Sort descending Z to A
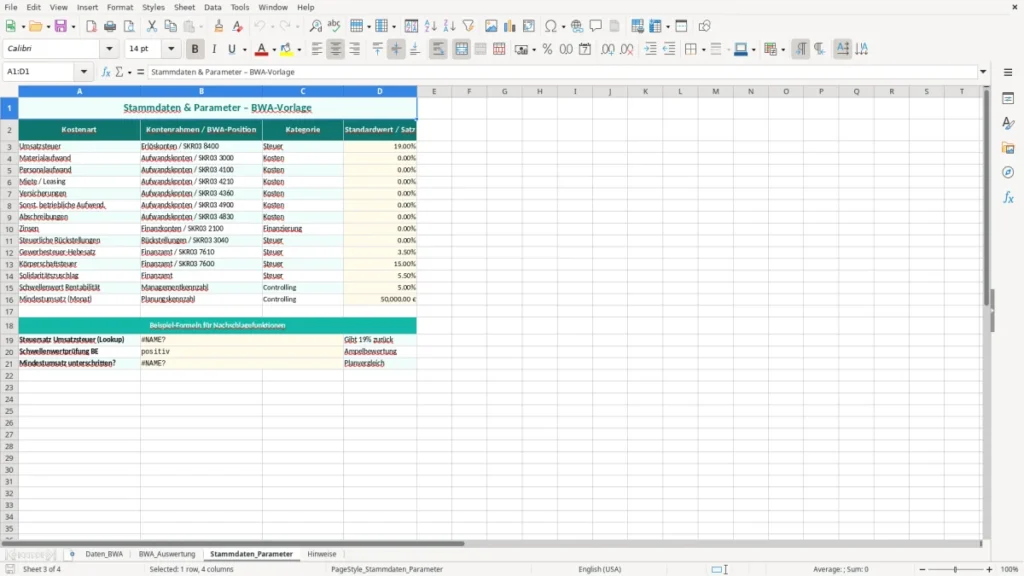The height and width of the screenshot is (576, 1024). click(449, 26)
